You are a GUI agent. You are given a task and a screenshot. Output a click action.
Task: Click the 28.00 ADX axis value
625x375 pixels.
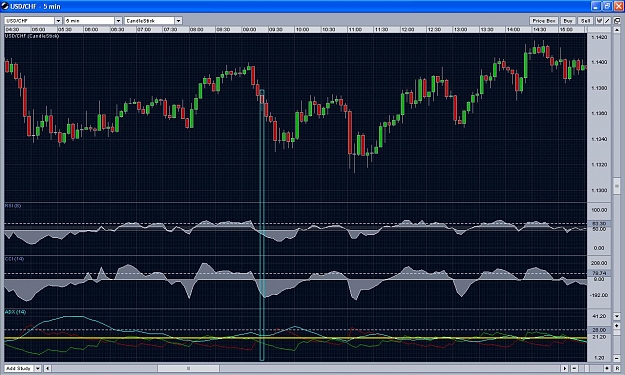click(x=599, y=330)
